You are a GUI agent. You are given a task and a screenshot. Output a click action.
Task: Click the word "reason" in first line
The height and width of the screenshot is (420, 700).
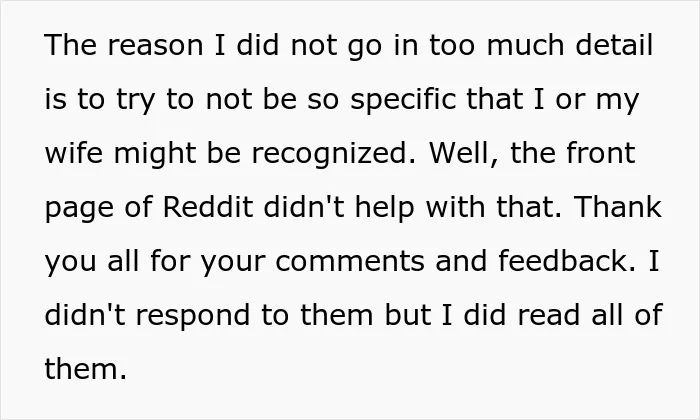coord(155,47)
